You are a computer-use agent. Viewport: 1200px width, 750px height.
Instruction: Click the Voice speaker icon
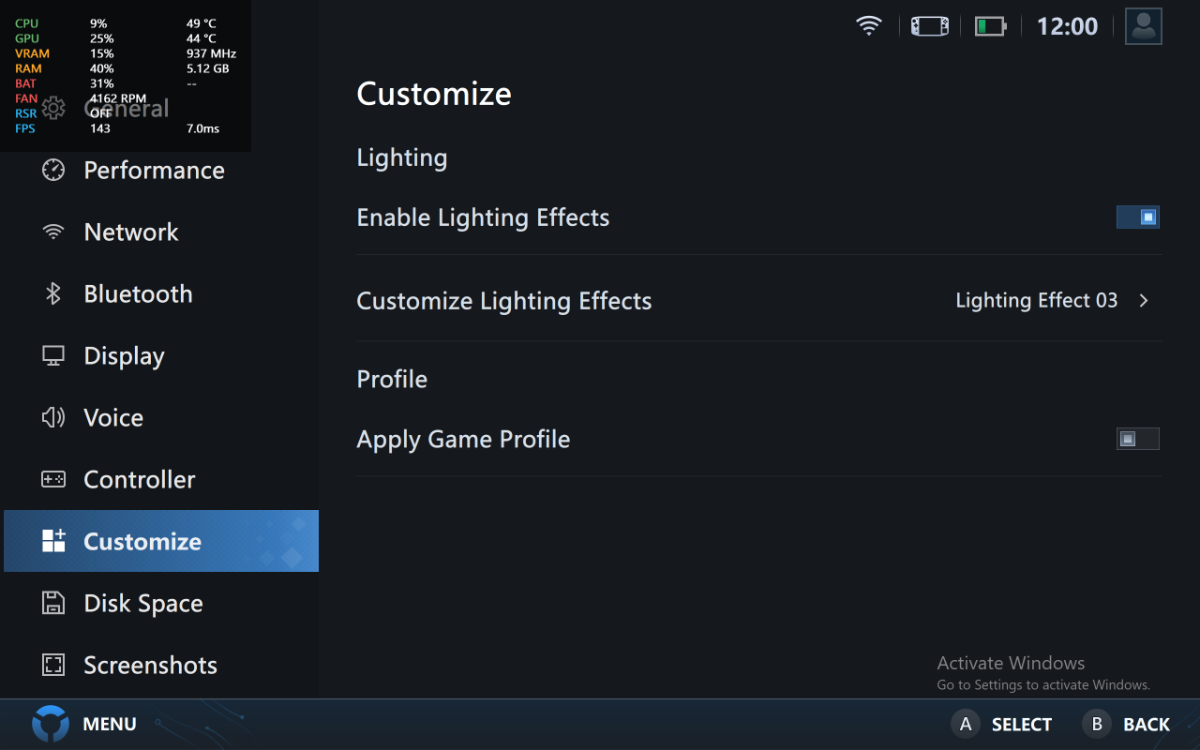[53, 418]
